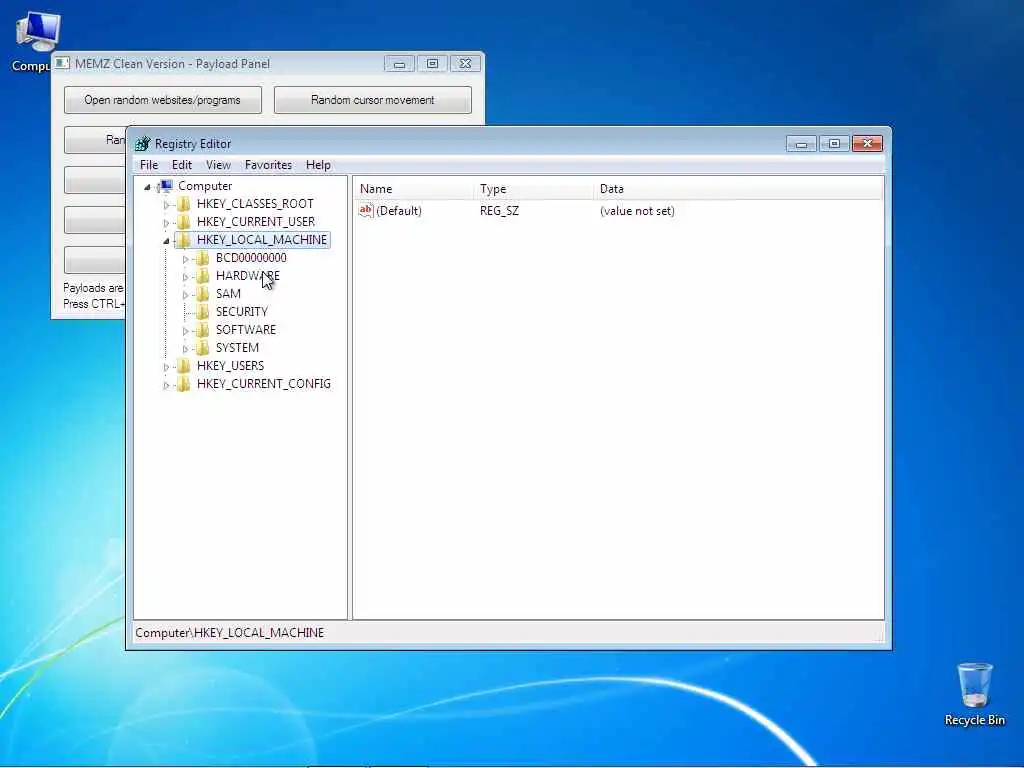Click the Data column header

pyautogui.click(x=739, y=189)
